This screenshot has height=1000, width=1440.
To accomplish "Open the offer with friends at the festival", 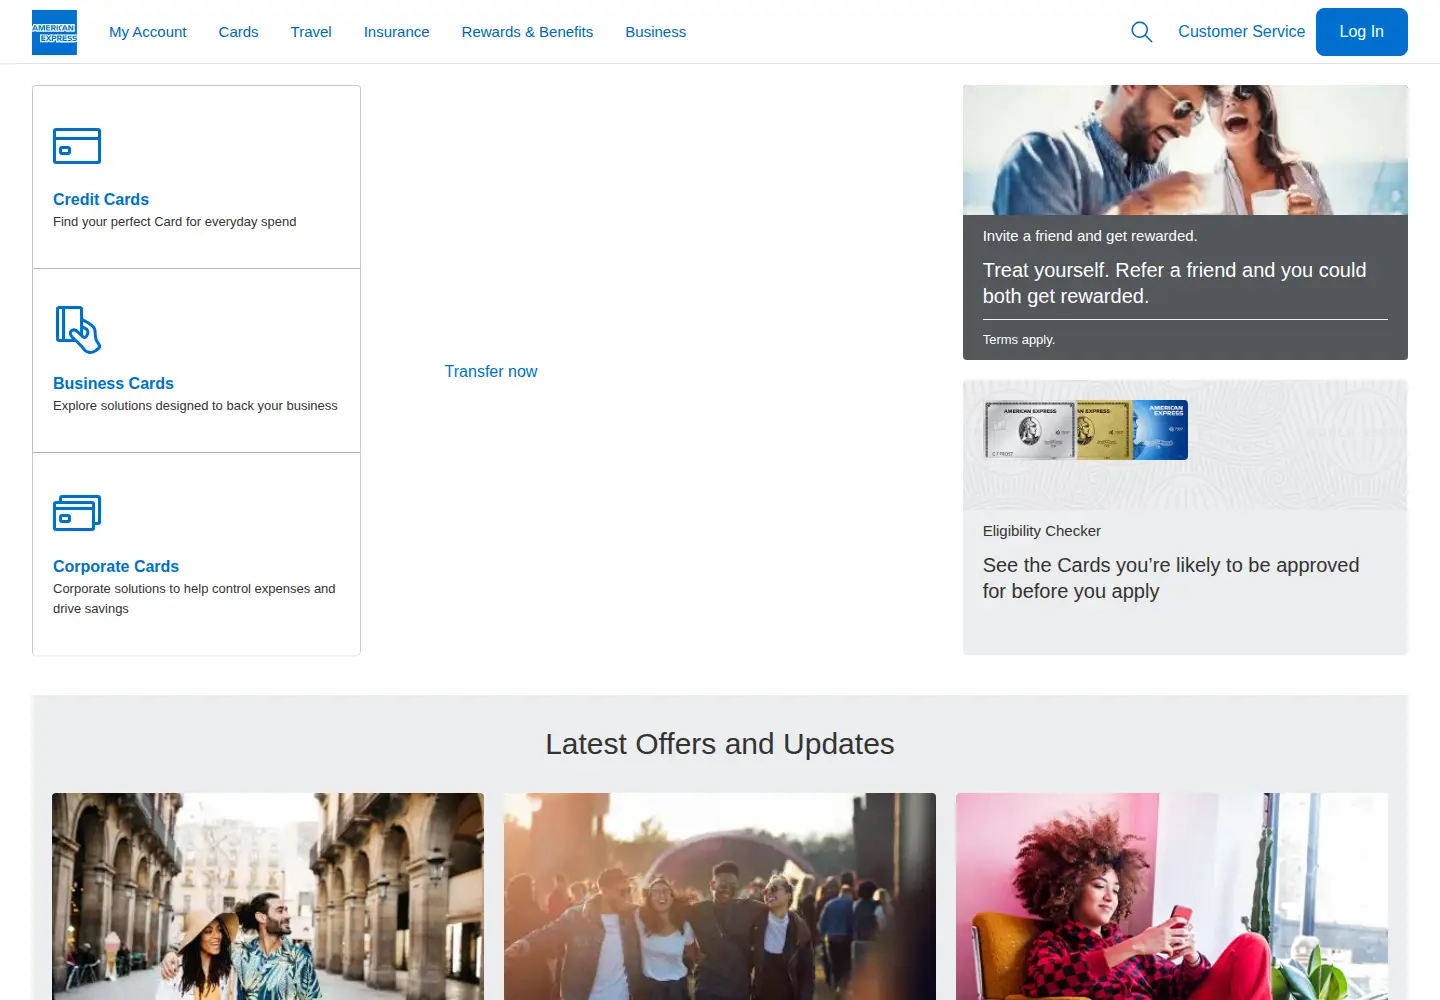I will tap(720, 896).
